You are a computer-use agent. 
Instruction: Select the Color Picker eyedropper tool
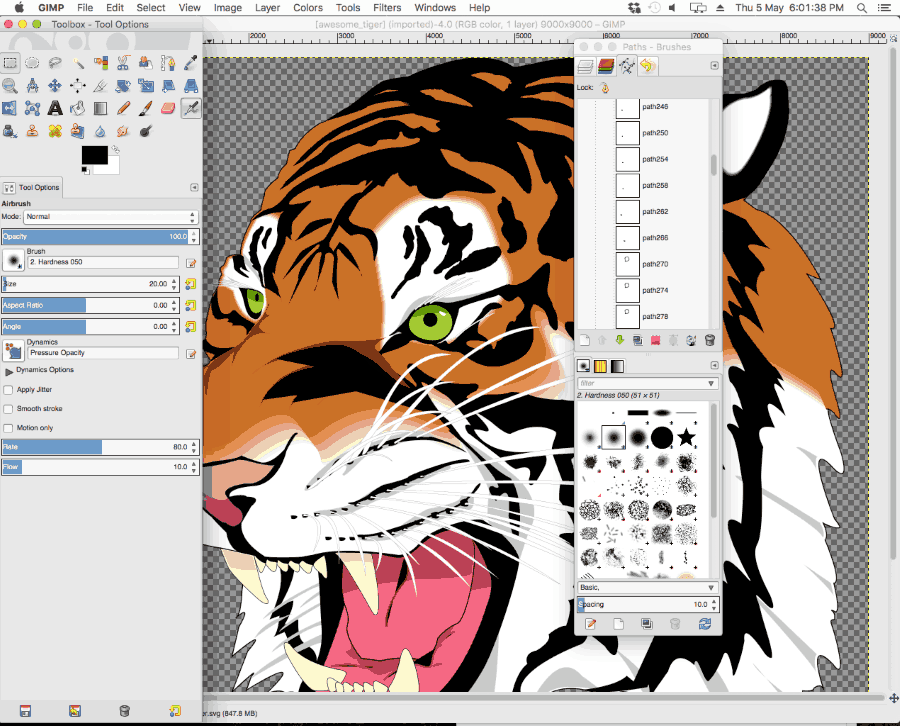point(191,63)
